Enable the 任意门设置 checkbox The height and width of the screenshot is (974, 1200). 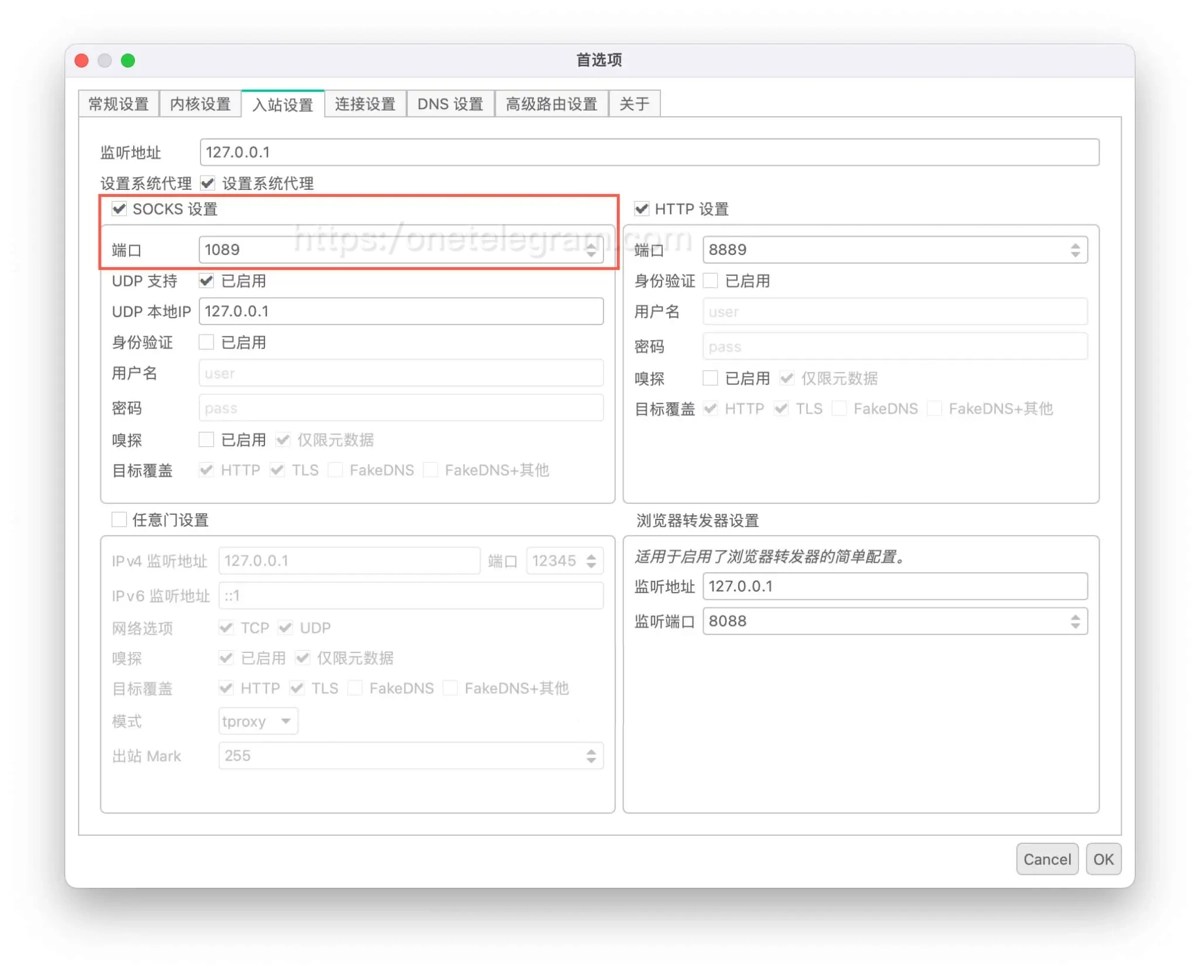click(x=120, y=520)
